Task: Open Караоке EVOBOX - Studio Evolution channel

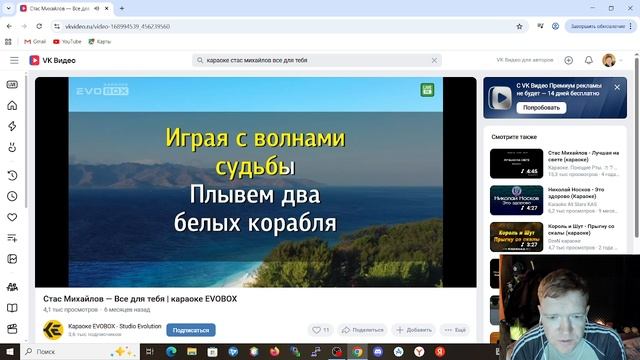Action: click(115, 326)
